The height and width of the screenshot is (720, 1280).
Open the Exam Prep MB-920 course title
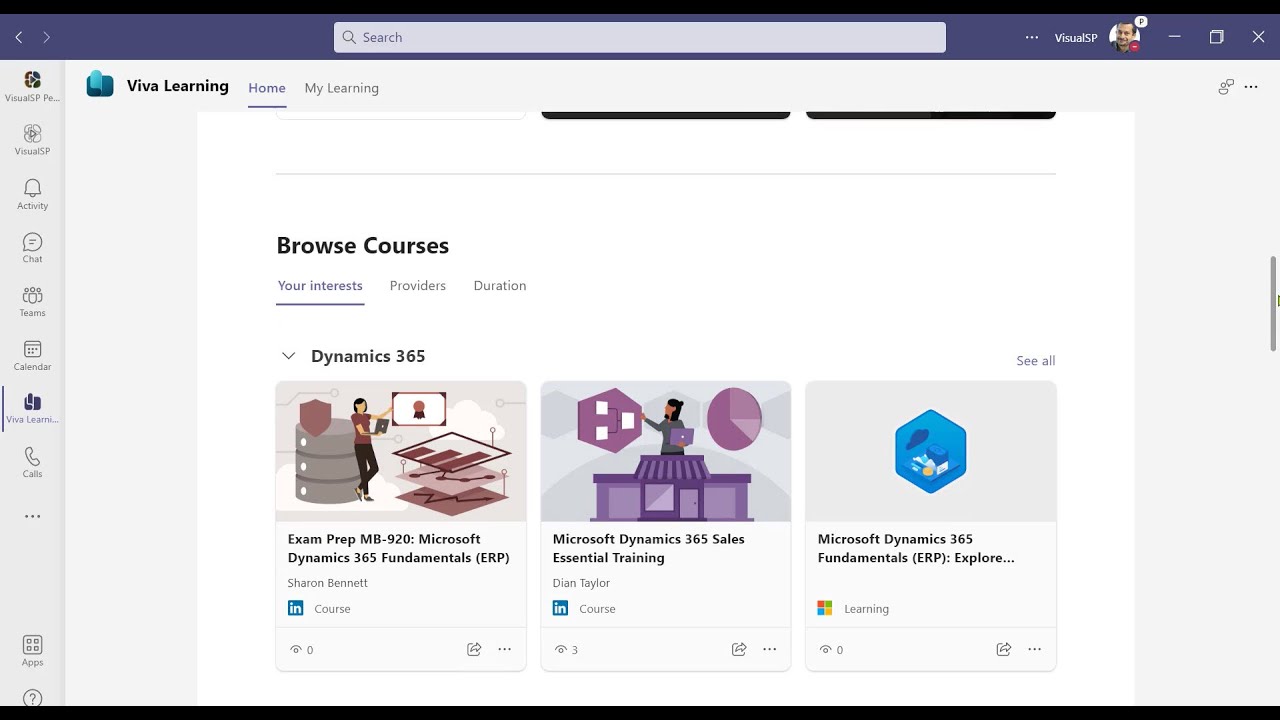pyautogui.click(x=399, y=548)
